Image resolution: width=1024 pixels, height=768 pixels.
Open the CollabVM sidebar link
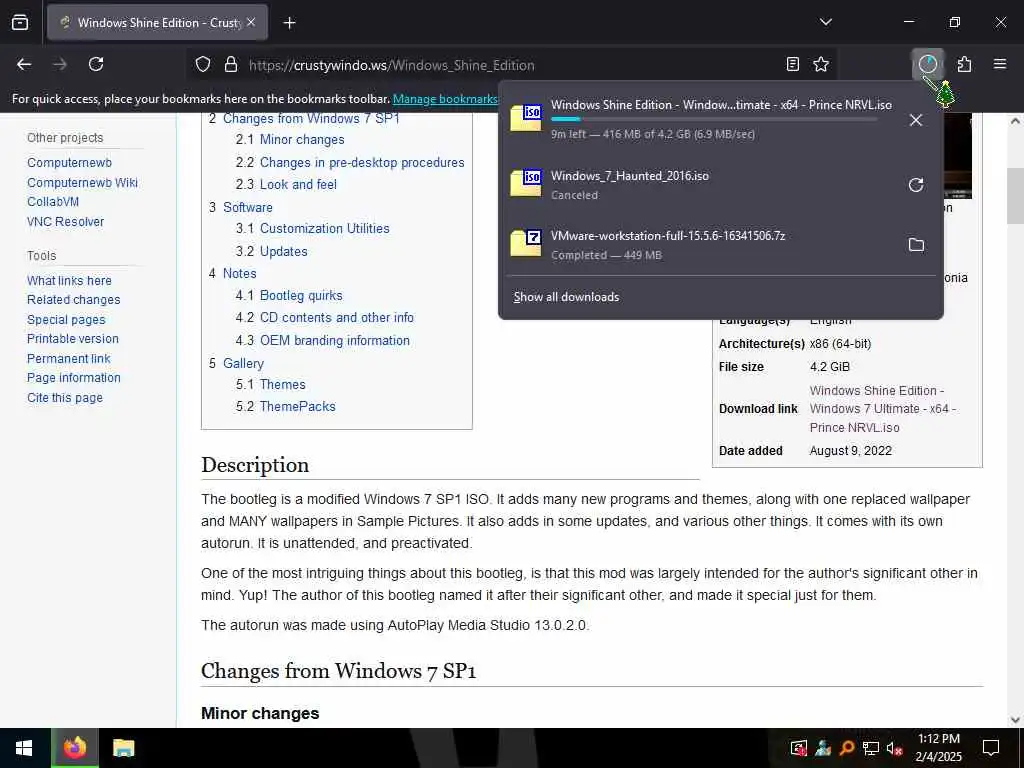[x=53, y=202]
